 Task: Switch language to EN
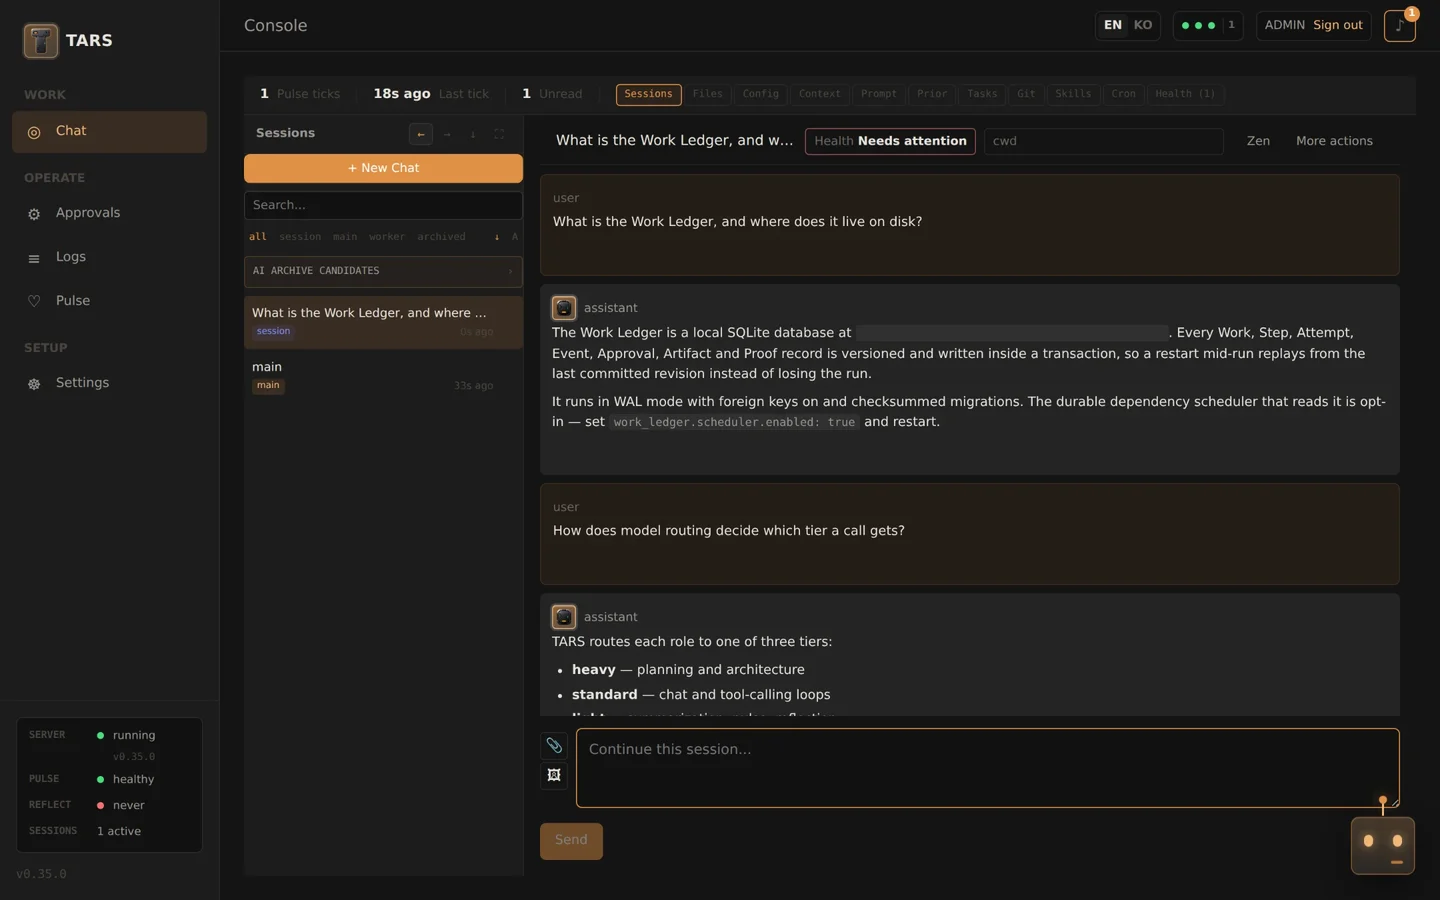(1113, 25)
